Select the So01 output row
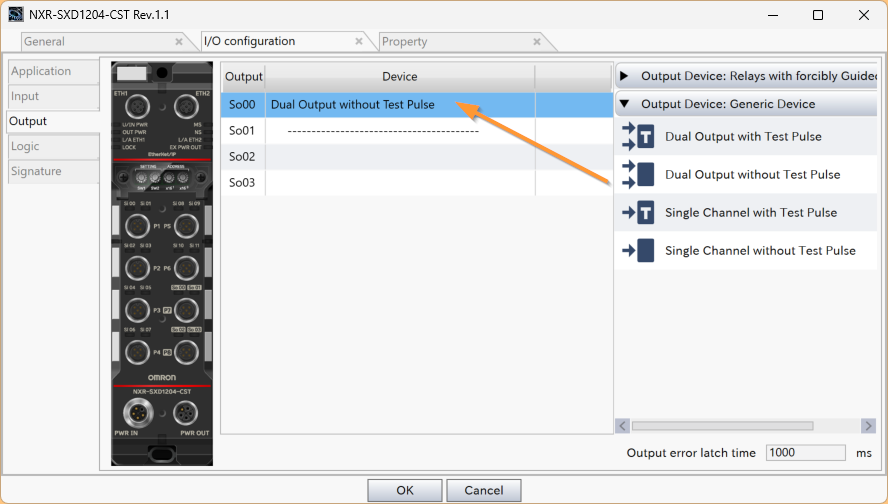Image resolution: width=888 pixels, height=504 pixels. click(x=417, y=131)
